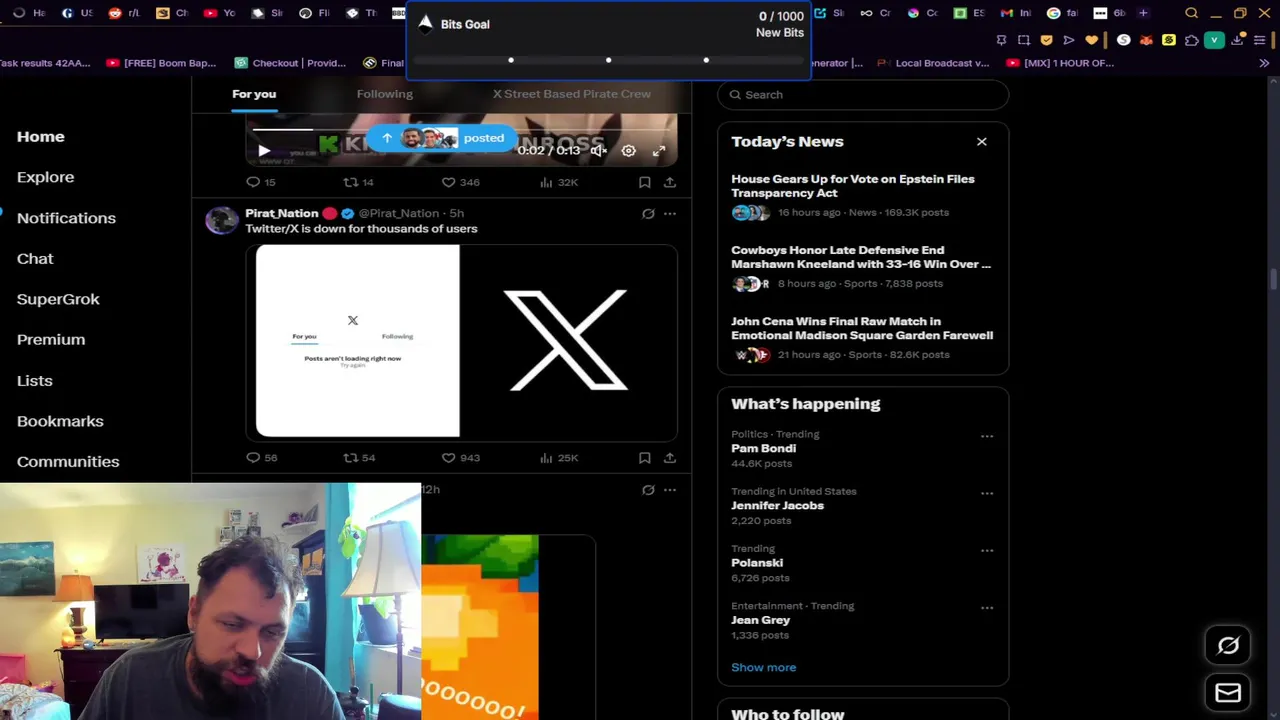Expand the bookmarks bar overflow chevron
This screenshot has width=1280, height=720.
point(1264,63)
